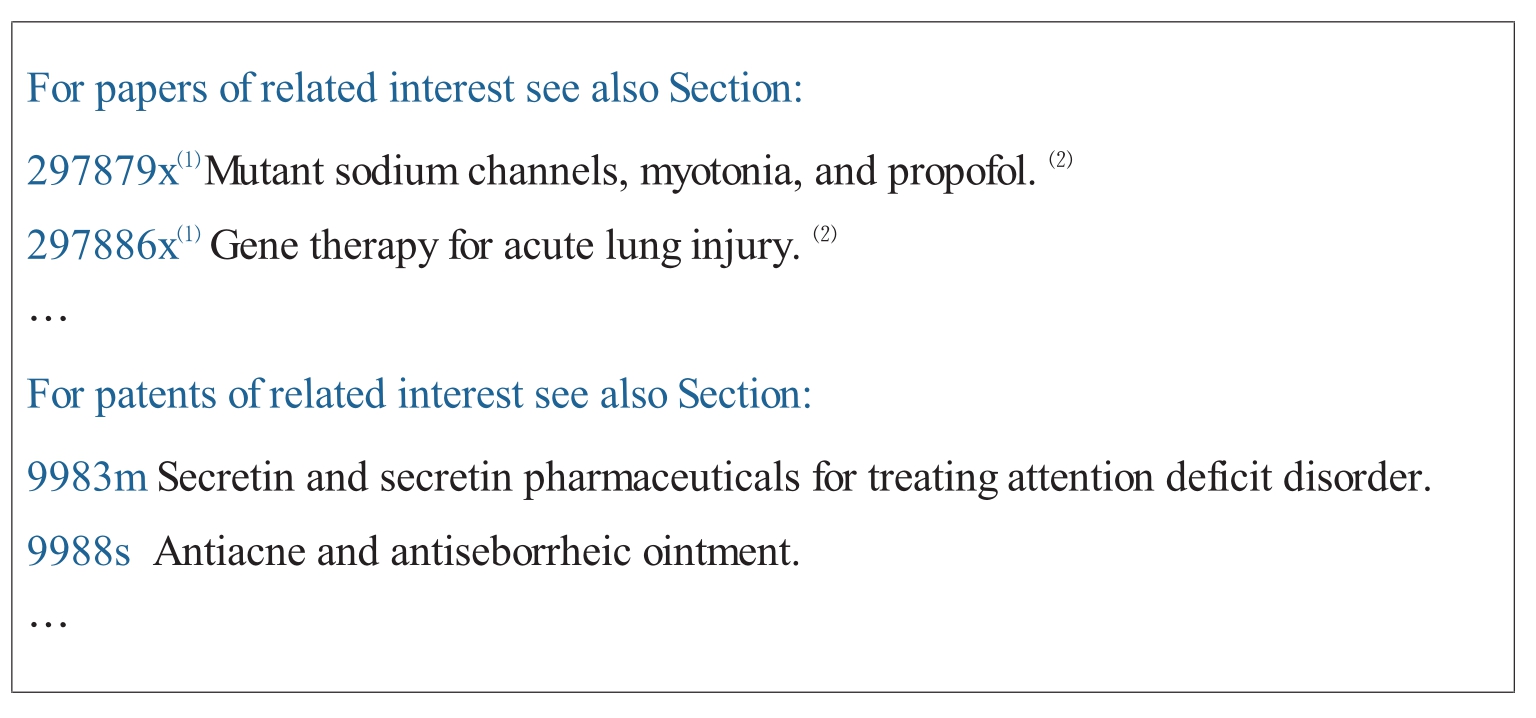
Task: Open the 9983m patent number link
Action: [87, 479]
